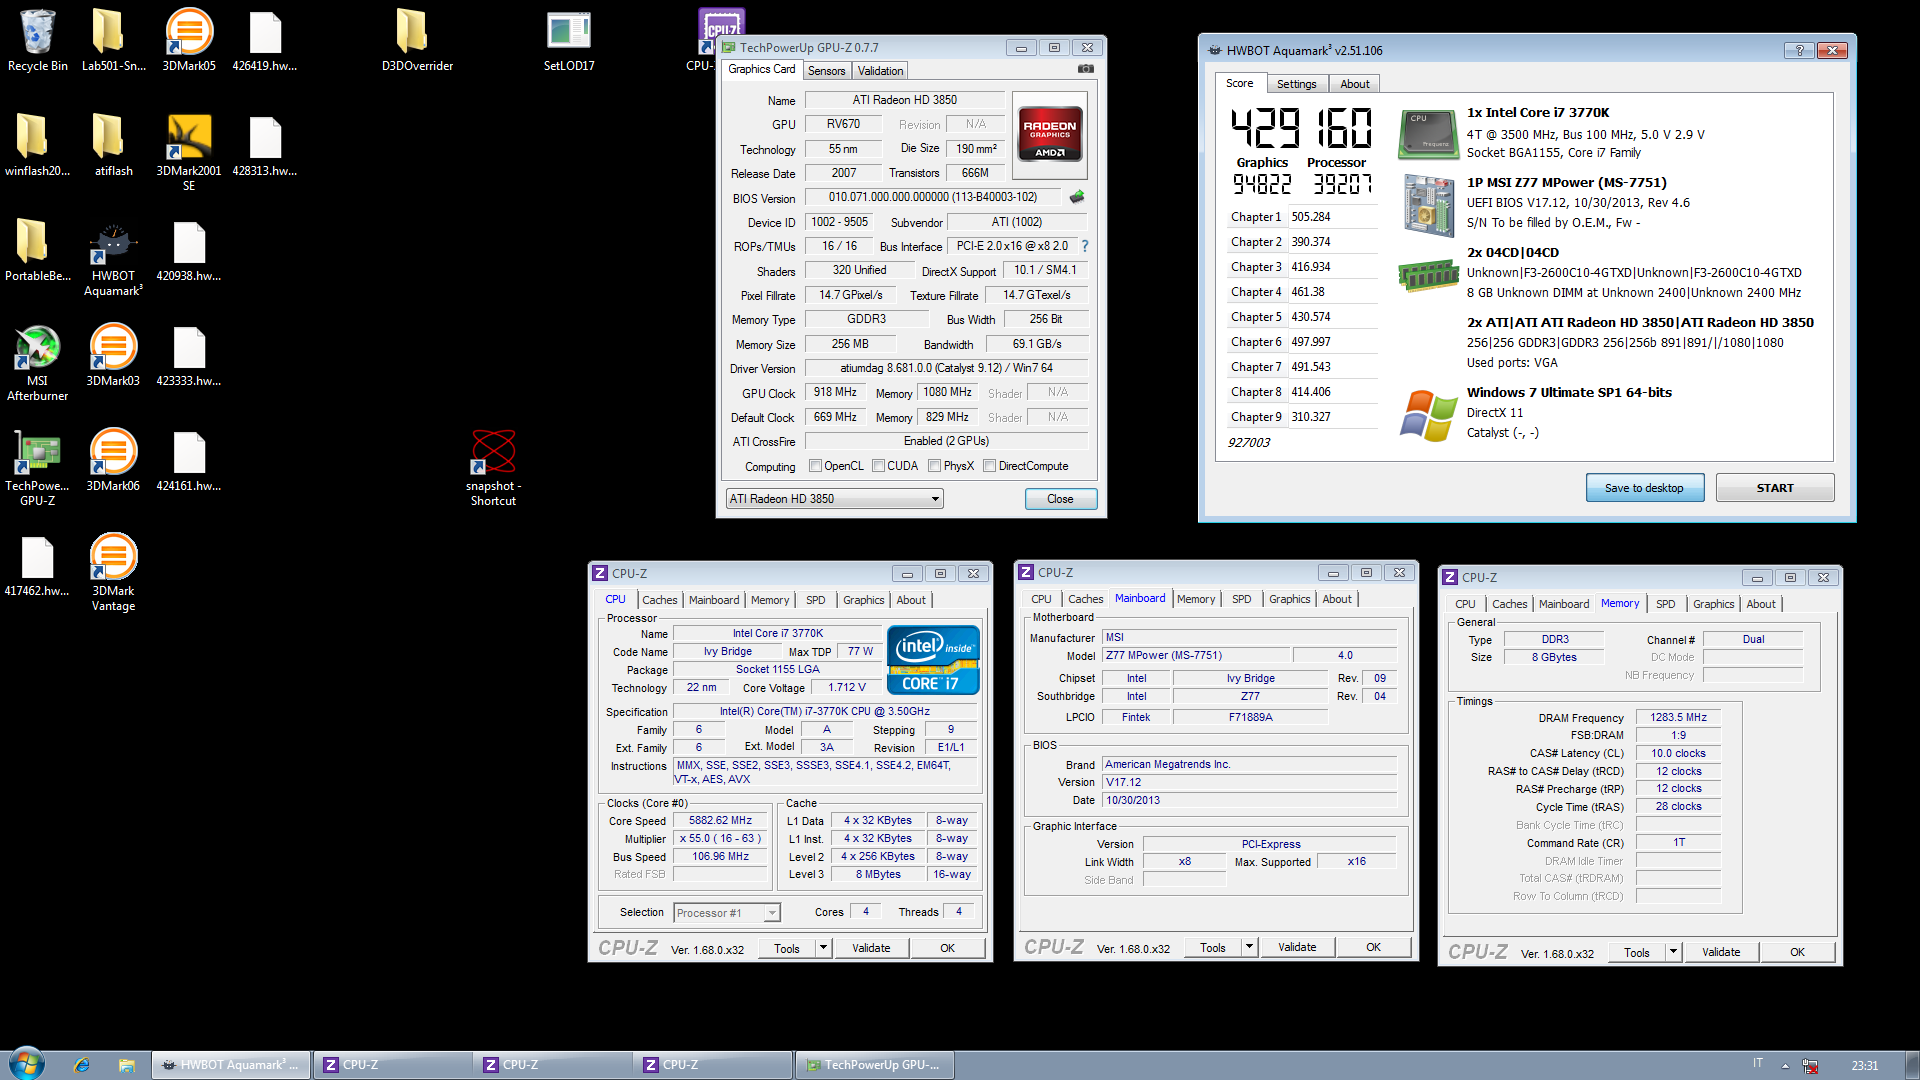Click Validate in the CPU tab CPU-Z window
1920x1080 pixels.
[871, 948]
